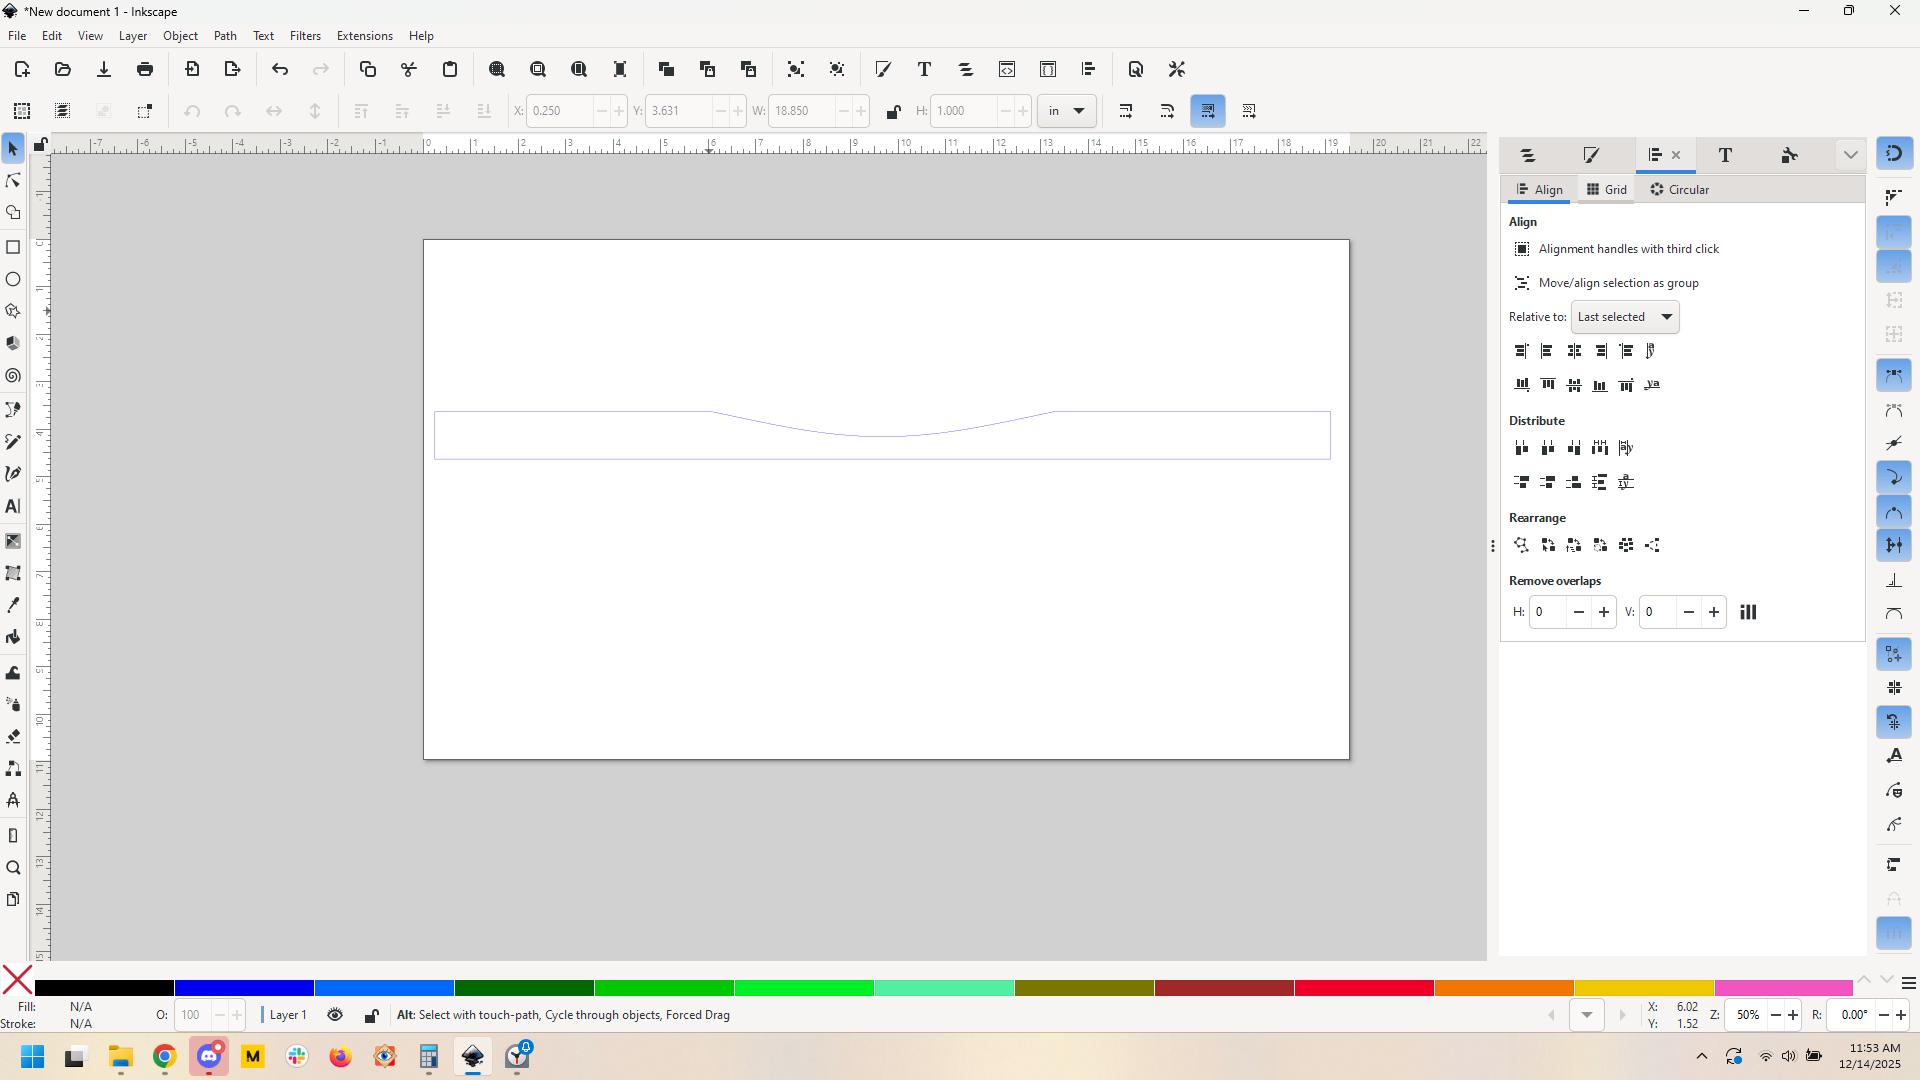Toggle Layer 1 visibility eye

coord(335,1015)
